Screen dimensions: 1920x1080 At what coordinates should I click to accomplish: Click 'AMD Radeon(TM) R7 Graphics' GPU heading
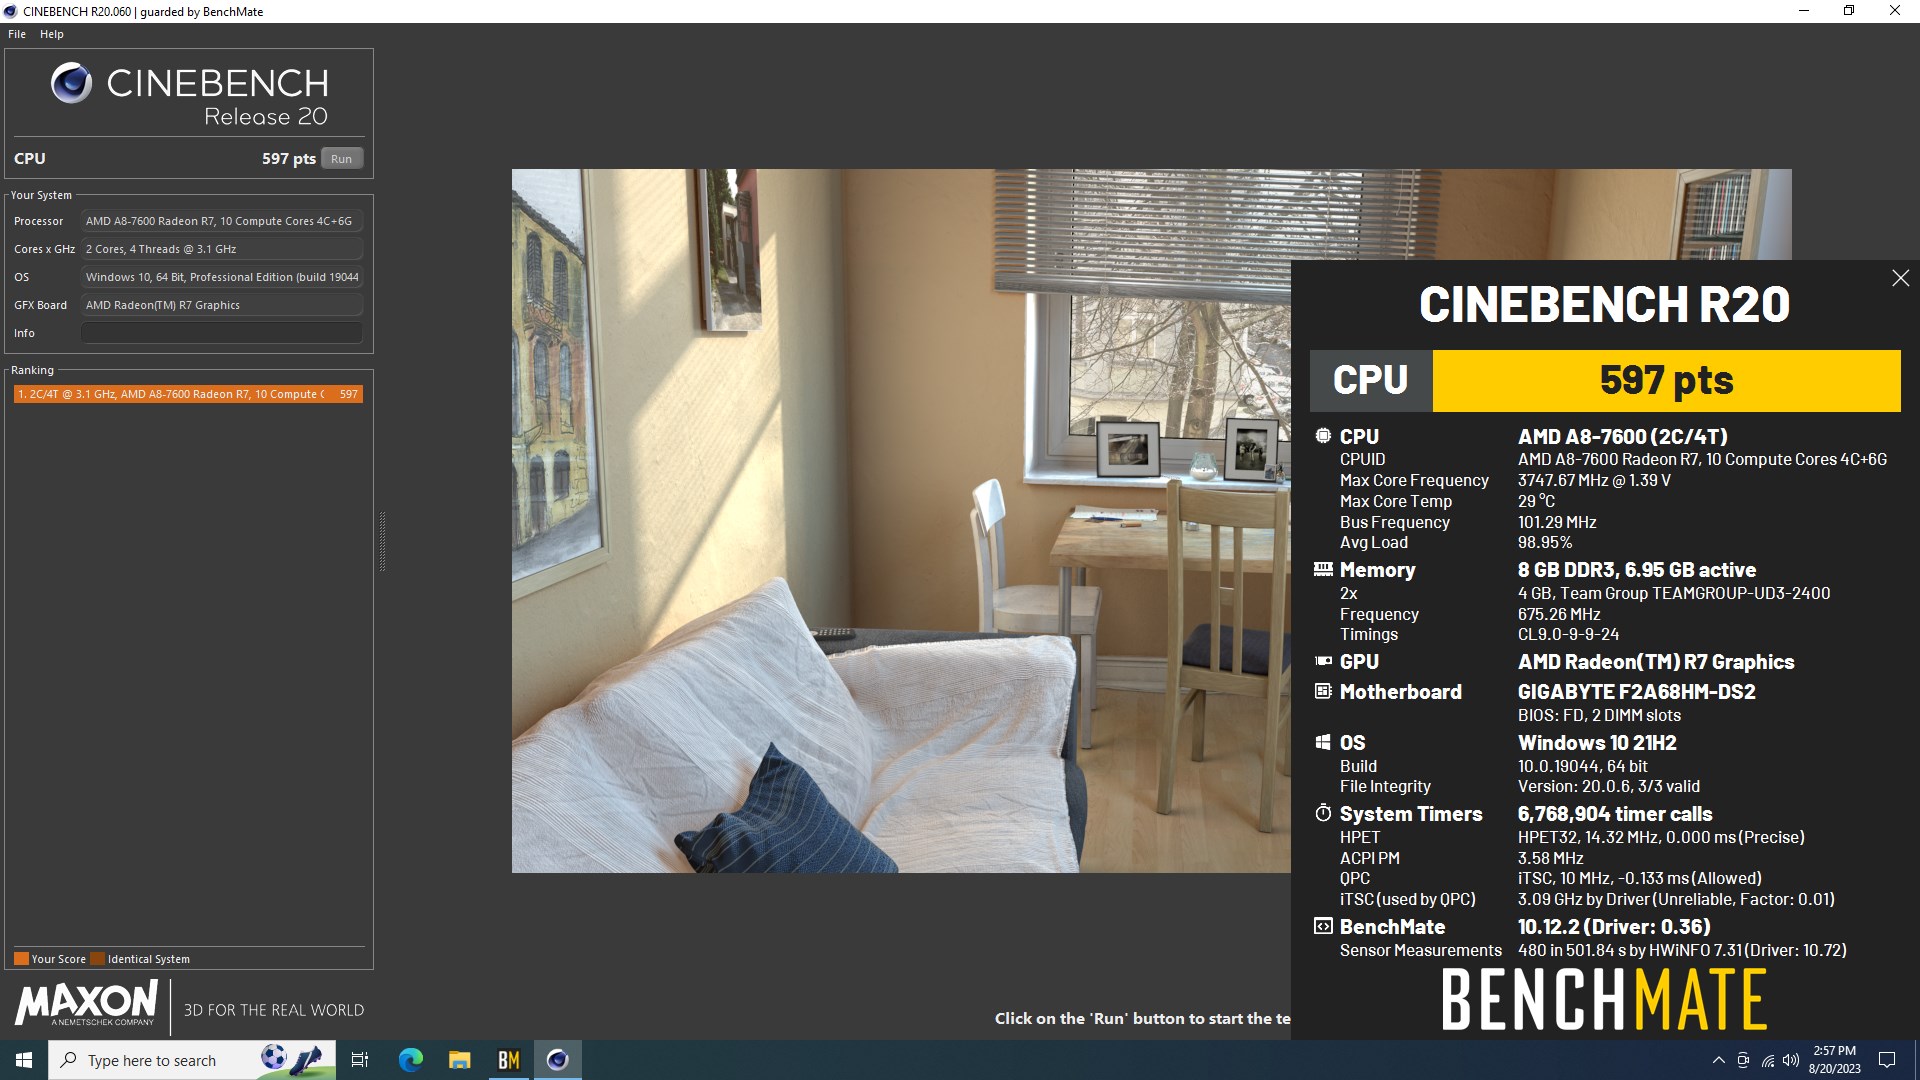point(1656,661)
